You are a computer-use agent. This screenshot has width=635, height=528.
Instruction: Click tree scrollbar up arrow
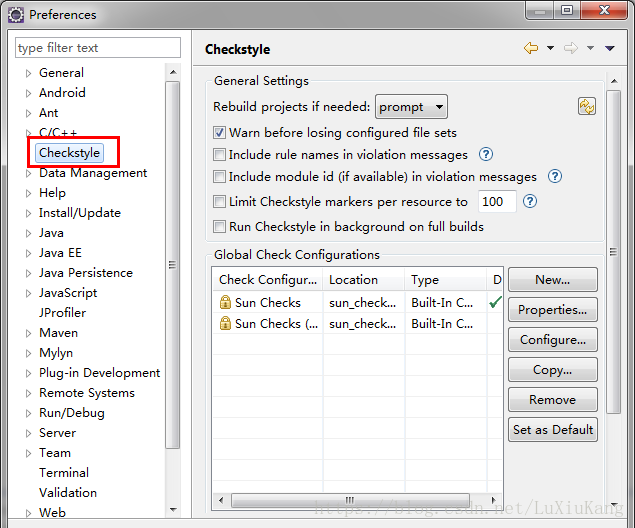coord(173,72)
